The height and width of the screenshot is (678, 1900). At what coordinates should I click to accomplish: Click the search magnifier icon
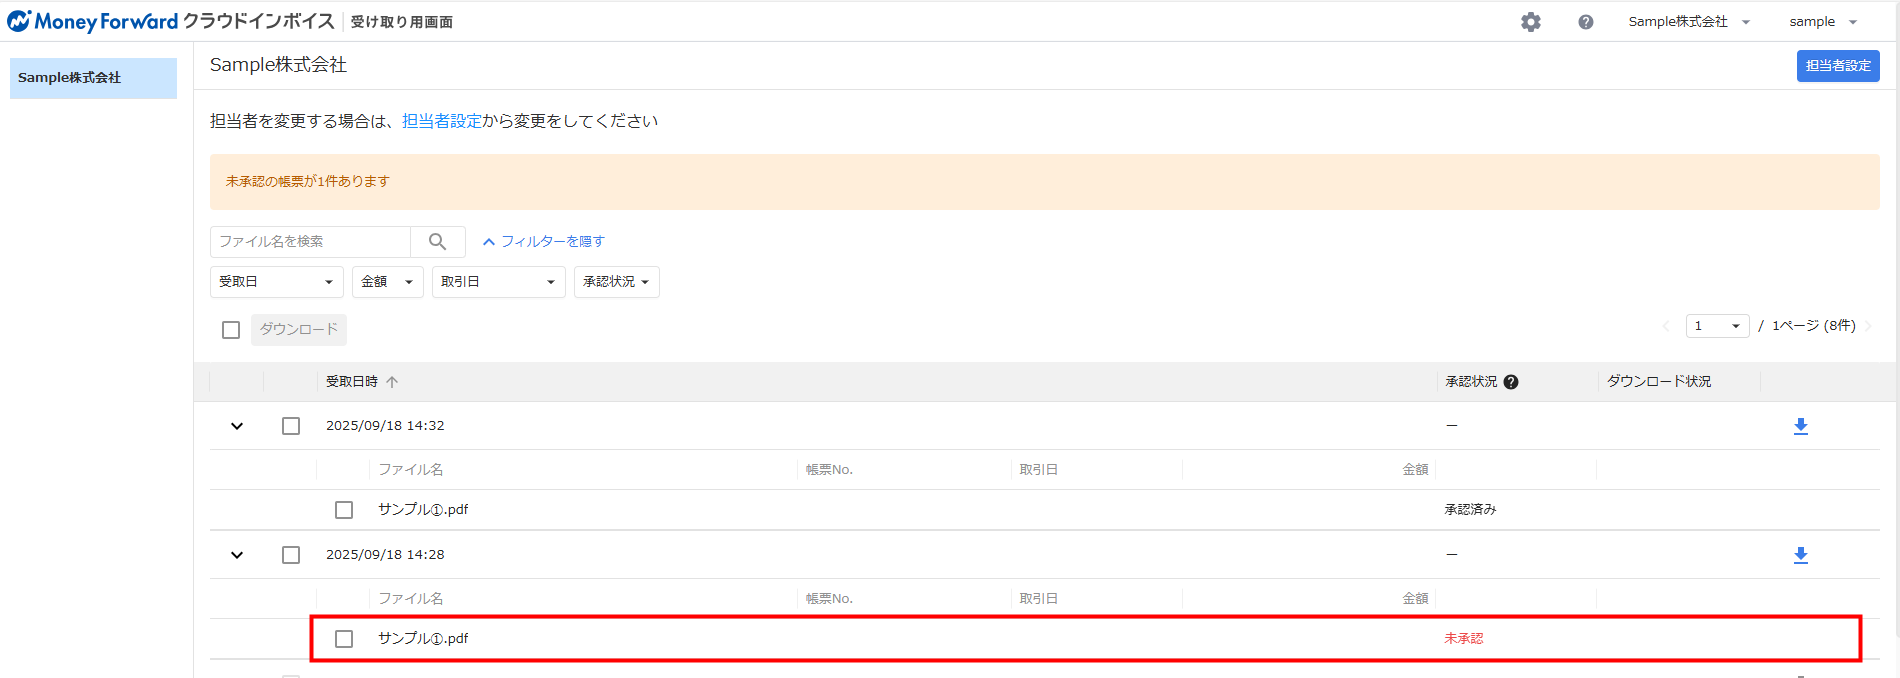pyautogui.click(x=437, y=242)
